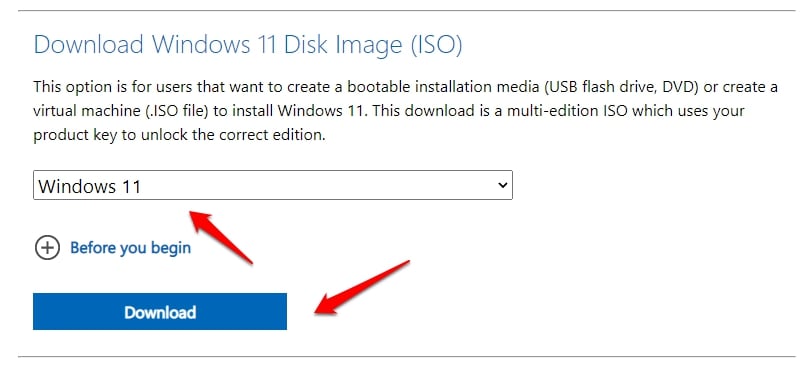Click the red arrow pointing at Download button
Screen dimensions: 810x371
pyautogui.click(x=362, y=287)
